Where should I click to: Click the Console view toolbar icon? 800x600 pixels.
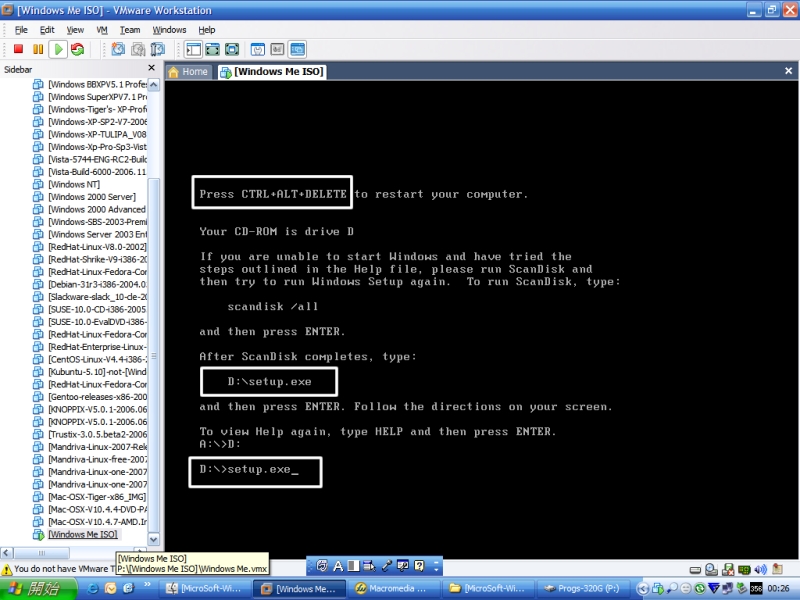297,49
